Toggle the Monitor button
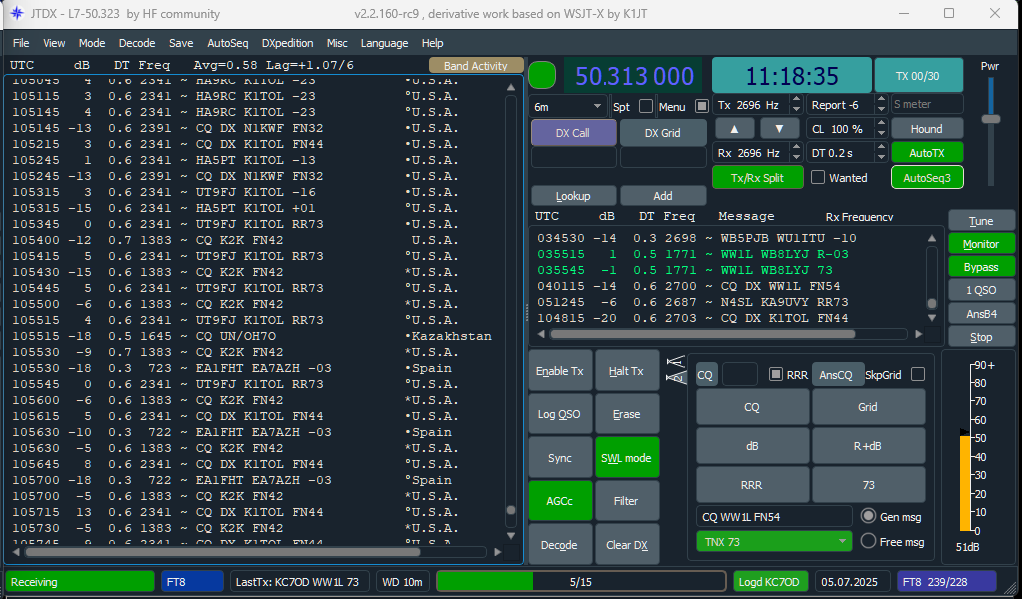Viewport: 1022px width, 599px height. tap(981, 244)
